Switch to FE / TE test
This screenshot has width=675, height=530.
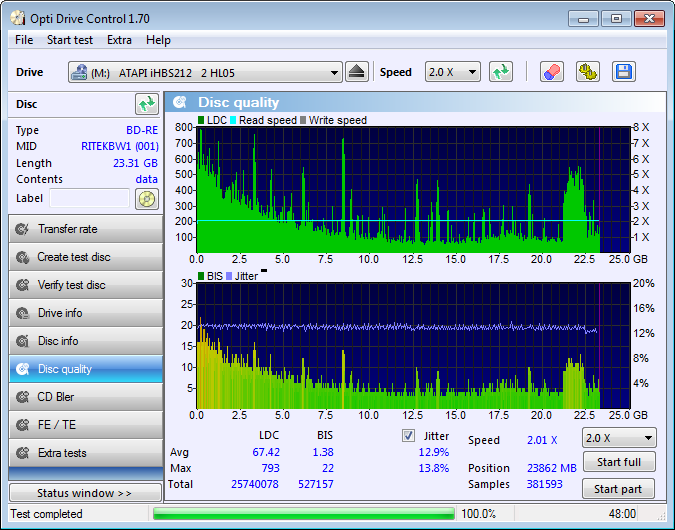pyautogui.click(x=86, y=425)
